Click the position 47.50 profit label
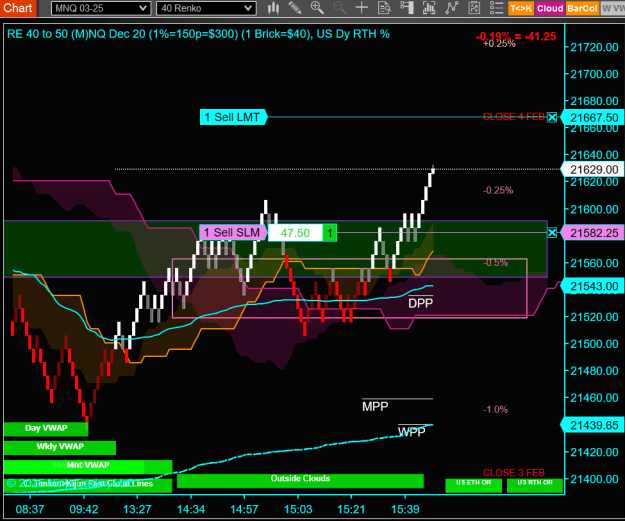 [x=295, y=233]
